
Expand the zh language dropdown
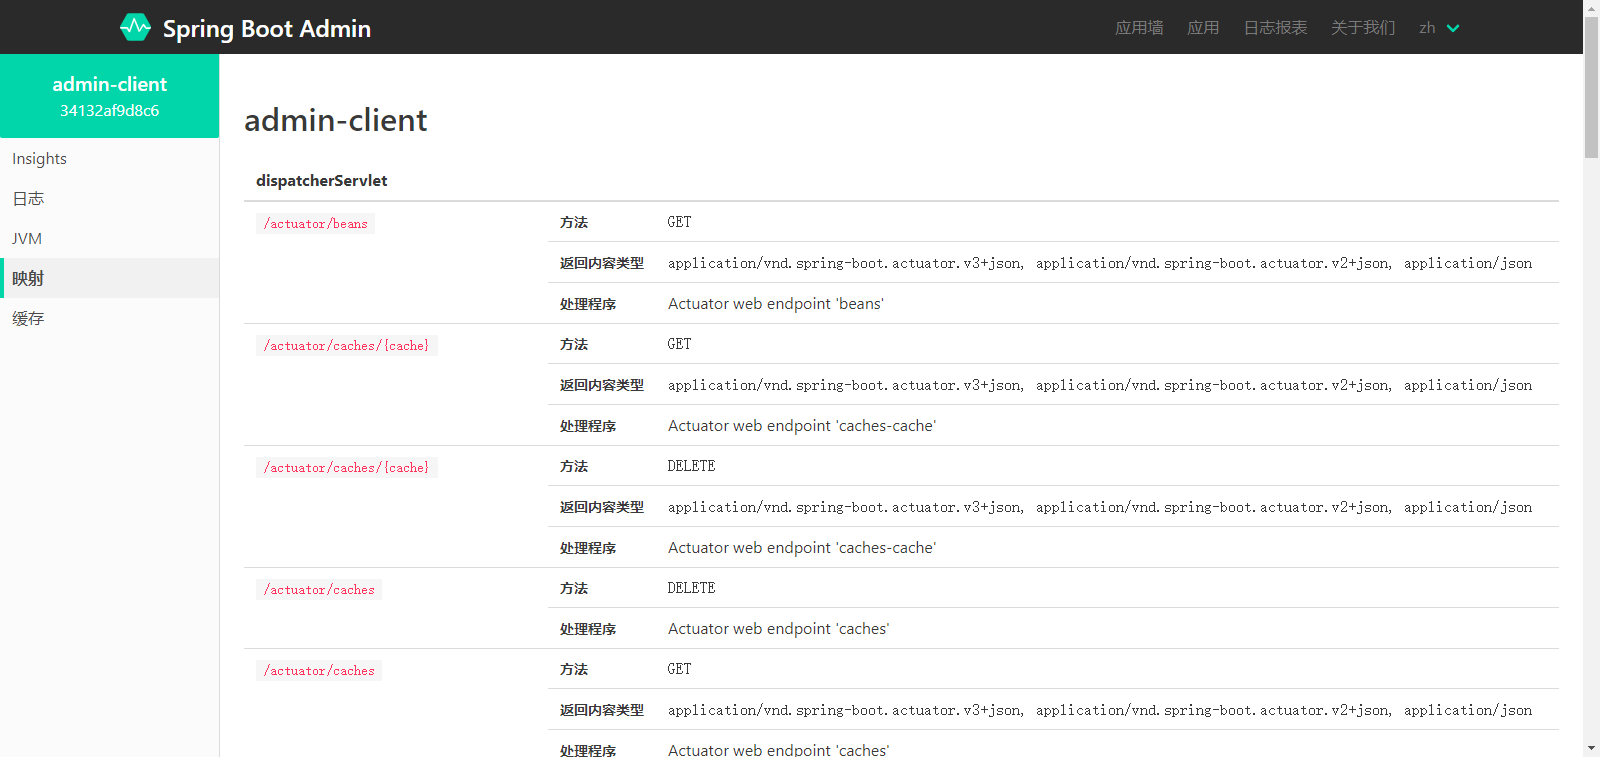pos(1439,27)
